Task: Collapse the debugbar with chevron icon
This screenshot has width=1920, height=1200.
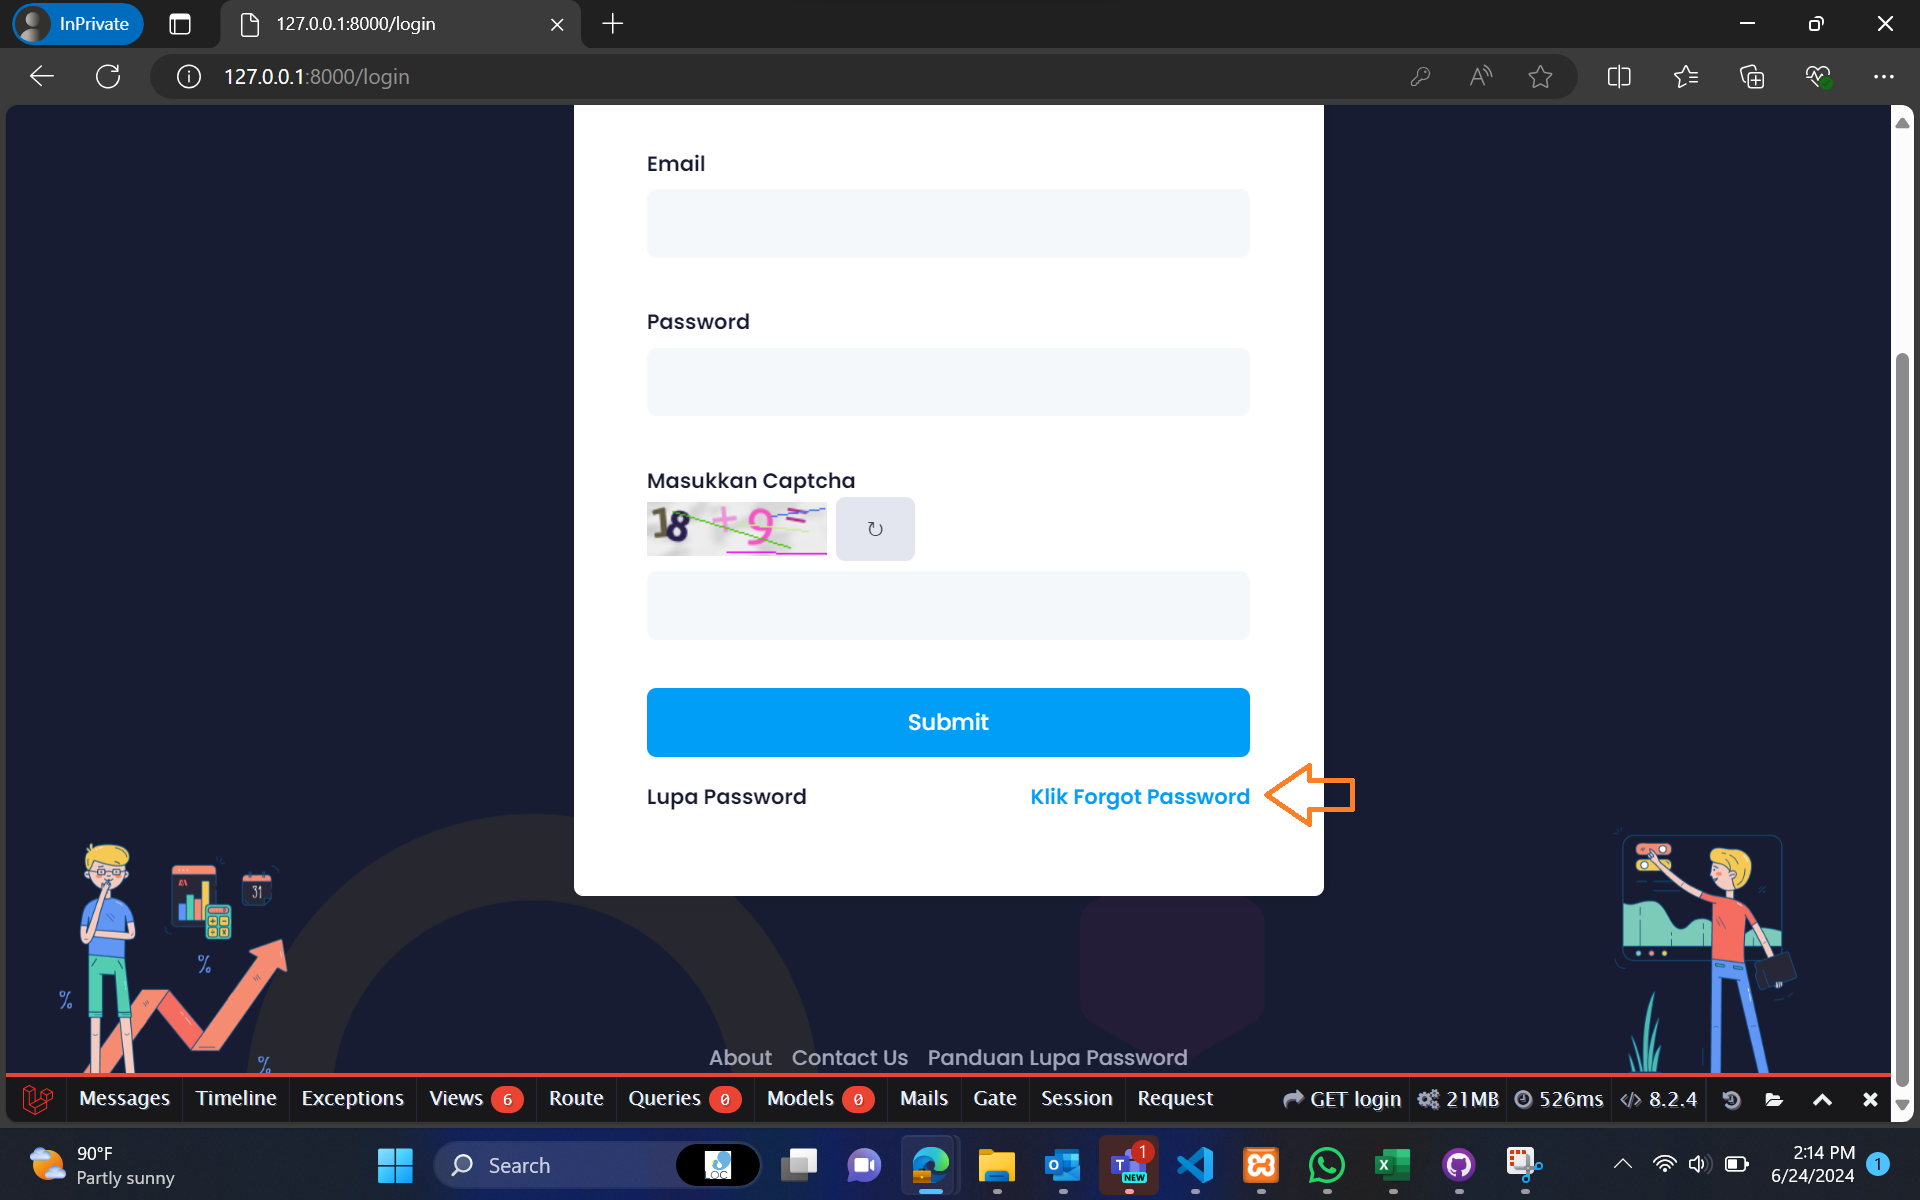Action: (x=1822, y=1099)
